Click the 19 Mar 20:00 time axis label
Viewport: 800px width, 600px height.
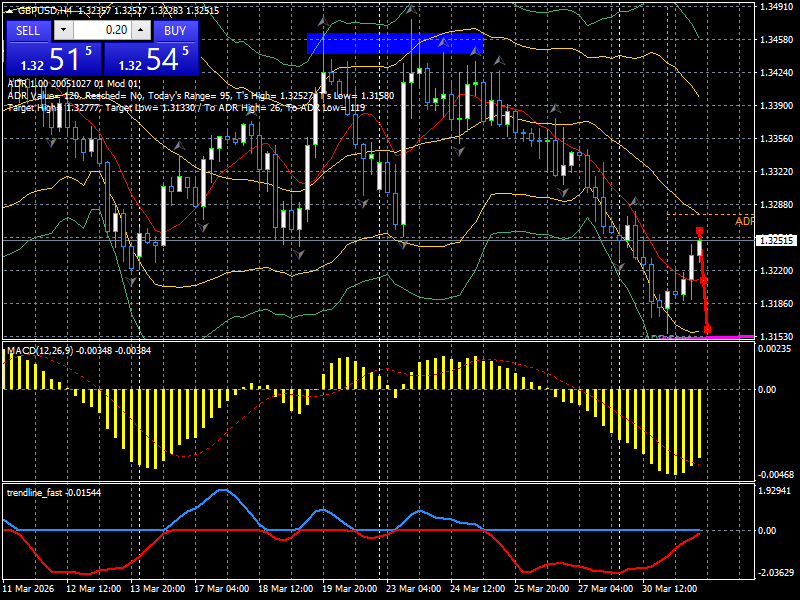point(350,588)
